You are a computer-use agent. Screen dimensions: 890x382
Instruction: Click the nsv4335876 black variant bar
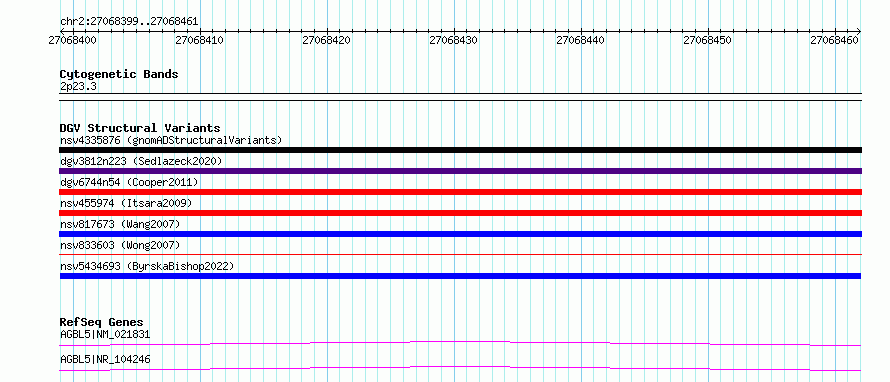point(460,150)
